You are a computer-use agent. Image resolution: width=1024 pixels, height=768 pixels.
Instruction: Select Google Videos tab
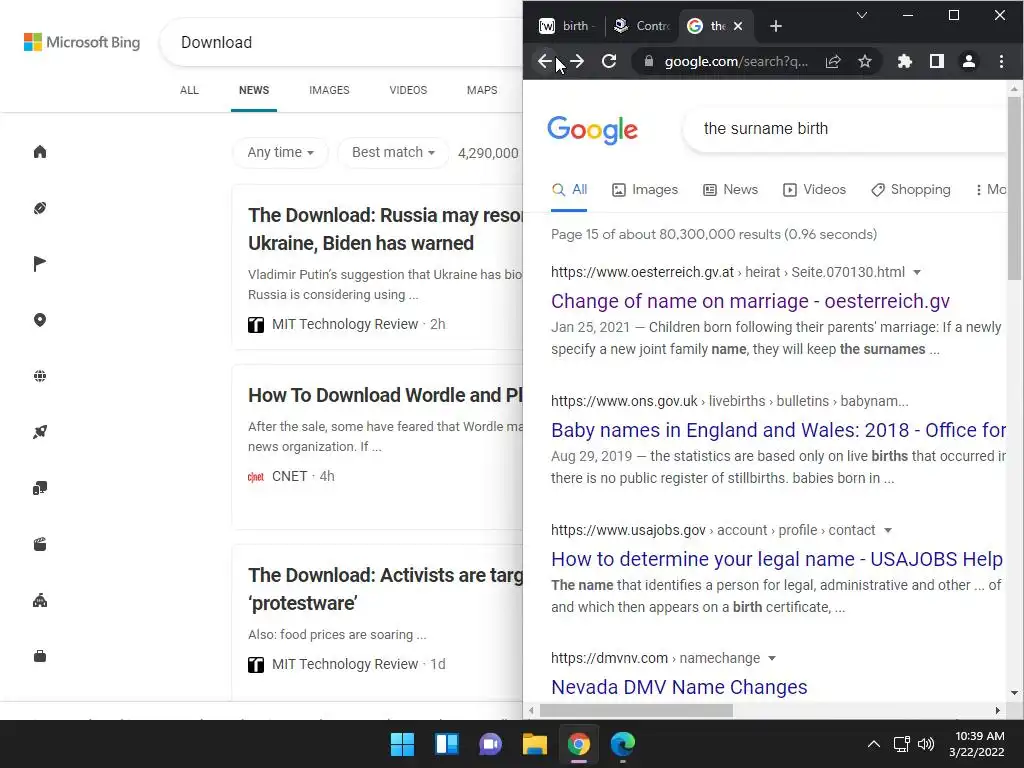[814, 189]
